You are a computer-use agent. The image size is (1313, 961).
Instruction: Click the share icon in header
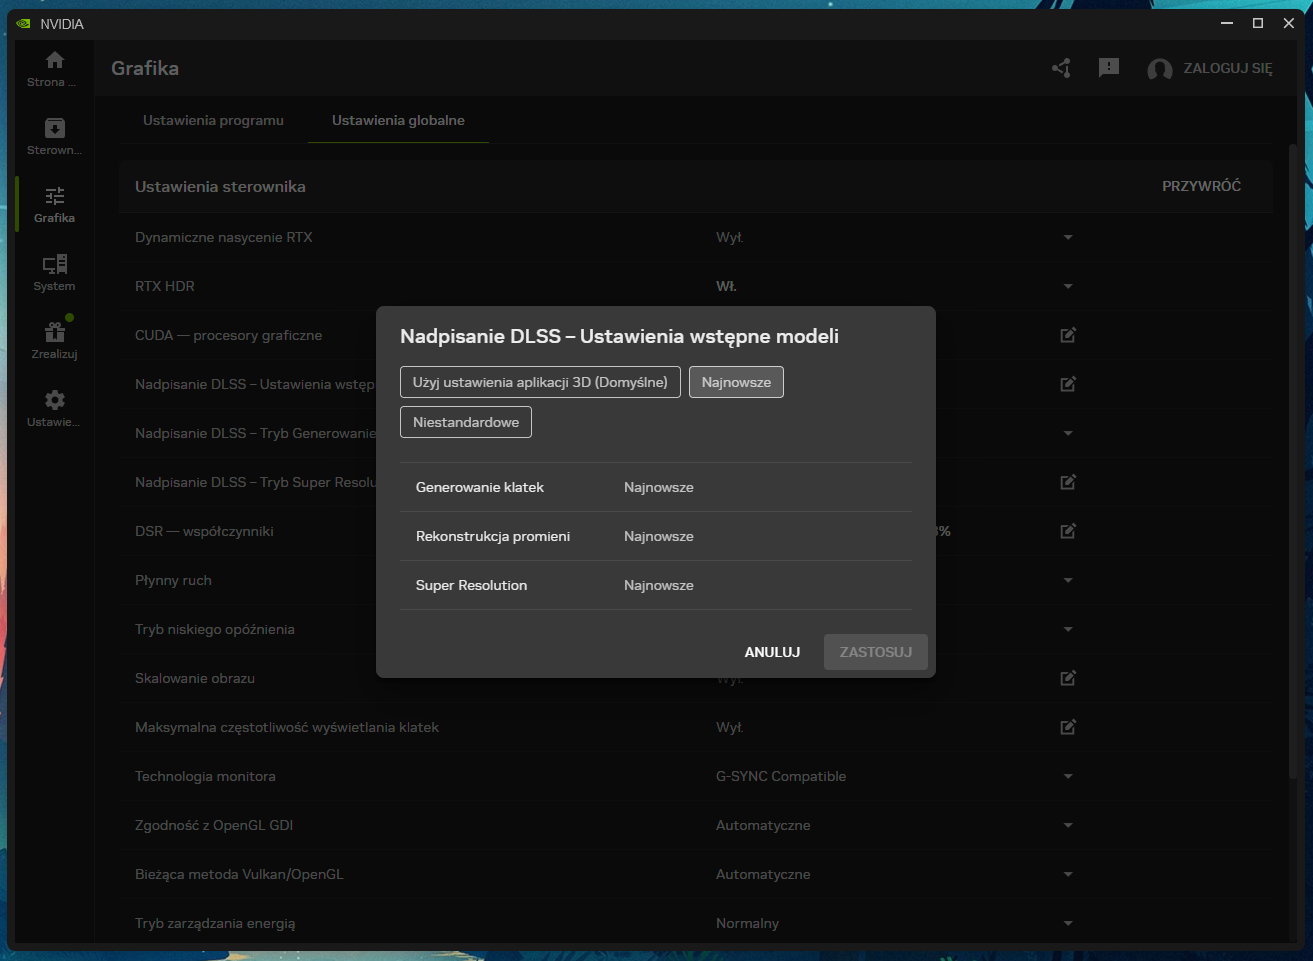click(x=1061, y=68)
